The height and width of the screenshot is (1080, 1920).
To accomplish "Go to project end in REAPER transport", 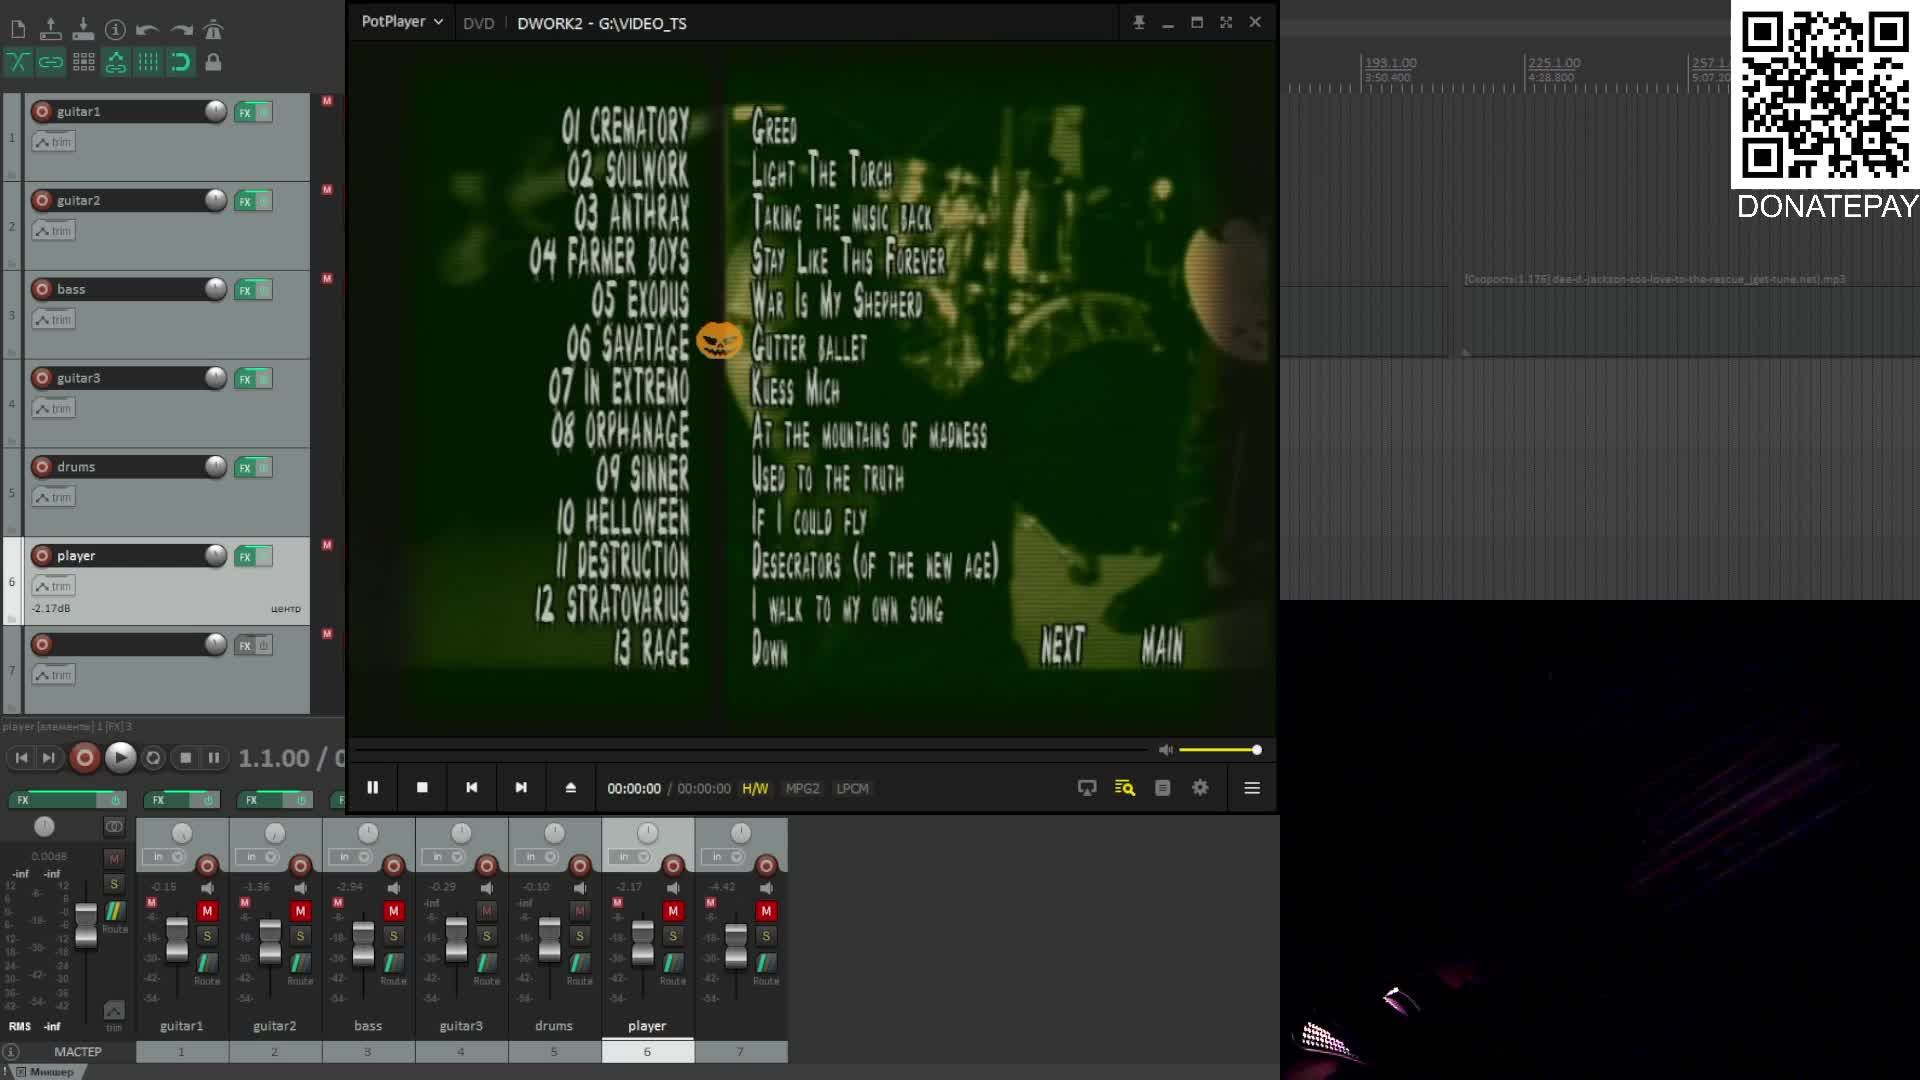I will point(48,758).
